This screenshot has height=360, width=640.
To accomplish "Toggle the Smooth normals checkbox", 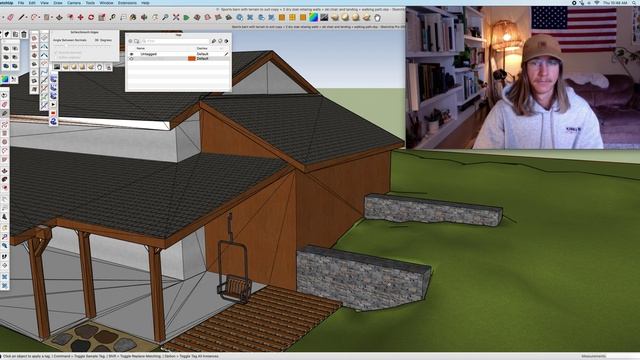I will (x=56, y=53).
